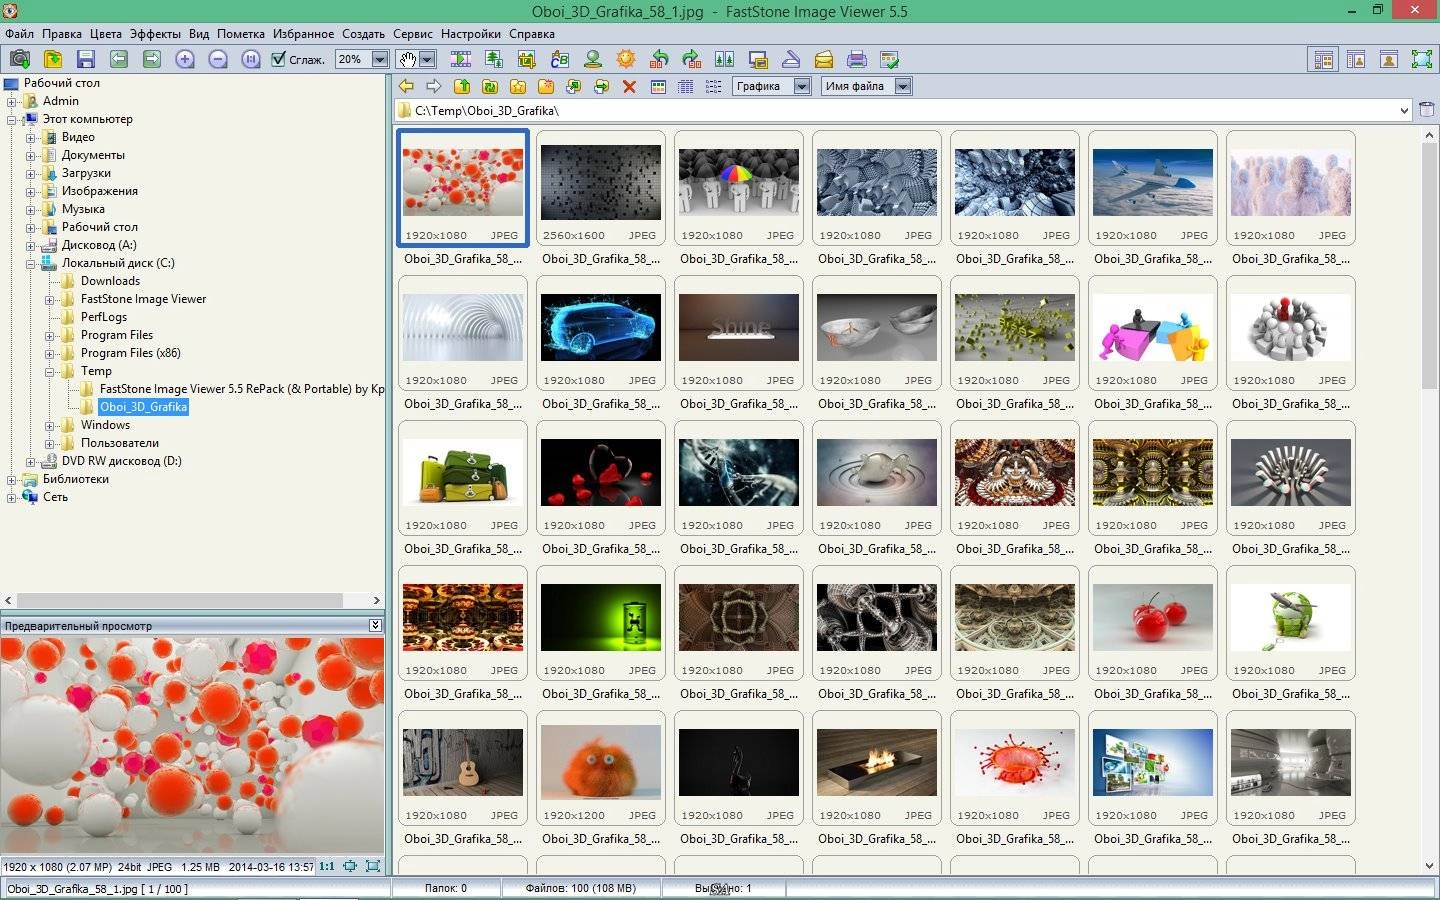
Task: Open the CB draw board text icon
Action: click(x=560, y=59)
